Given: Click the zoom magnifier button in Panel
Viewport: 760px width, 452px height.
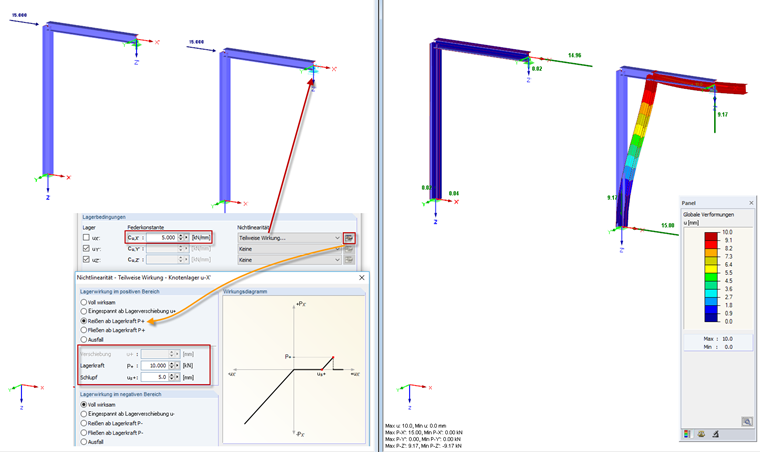Looking at the screenshot, I should tap(747, 421).
